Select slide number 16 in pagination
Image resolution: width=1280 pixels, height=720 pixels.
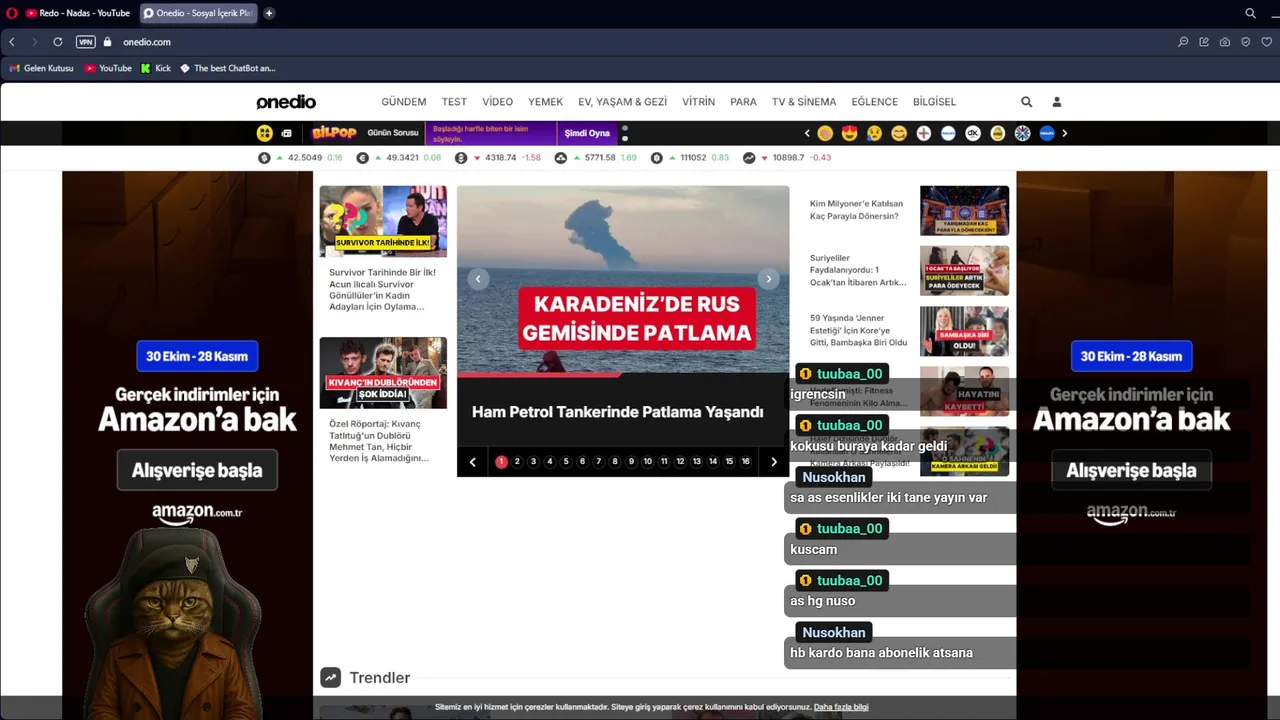click(x=745, y=462)
